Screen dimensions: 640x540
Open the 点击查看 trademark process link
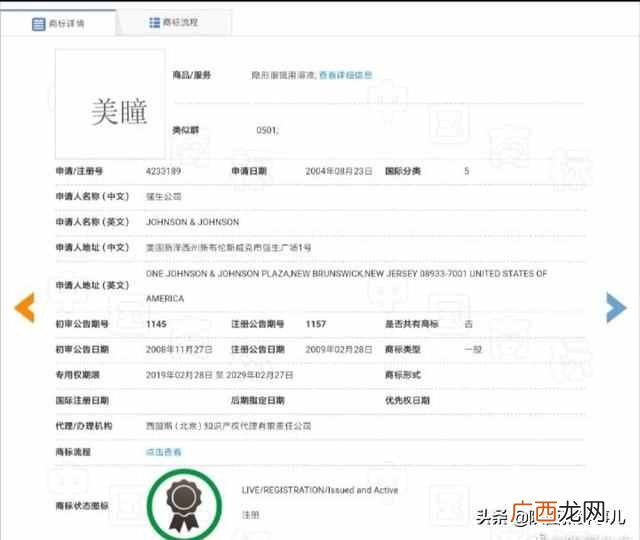coord(163,452)
